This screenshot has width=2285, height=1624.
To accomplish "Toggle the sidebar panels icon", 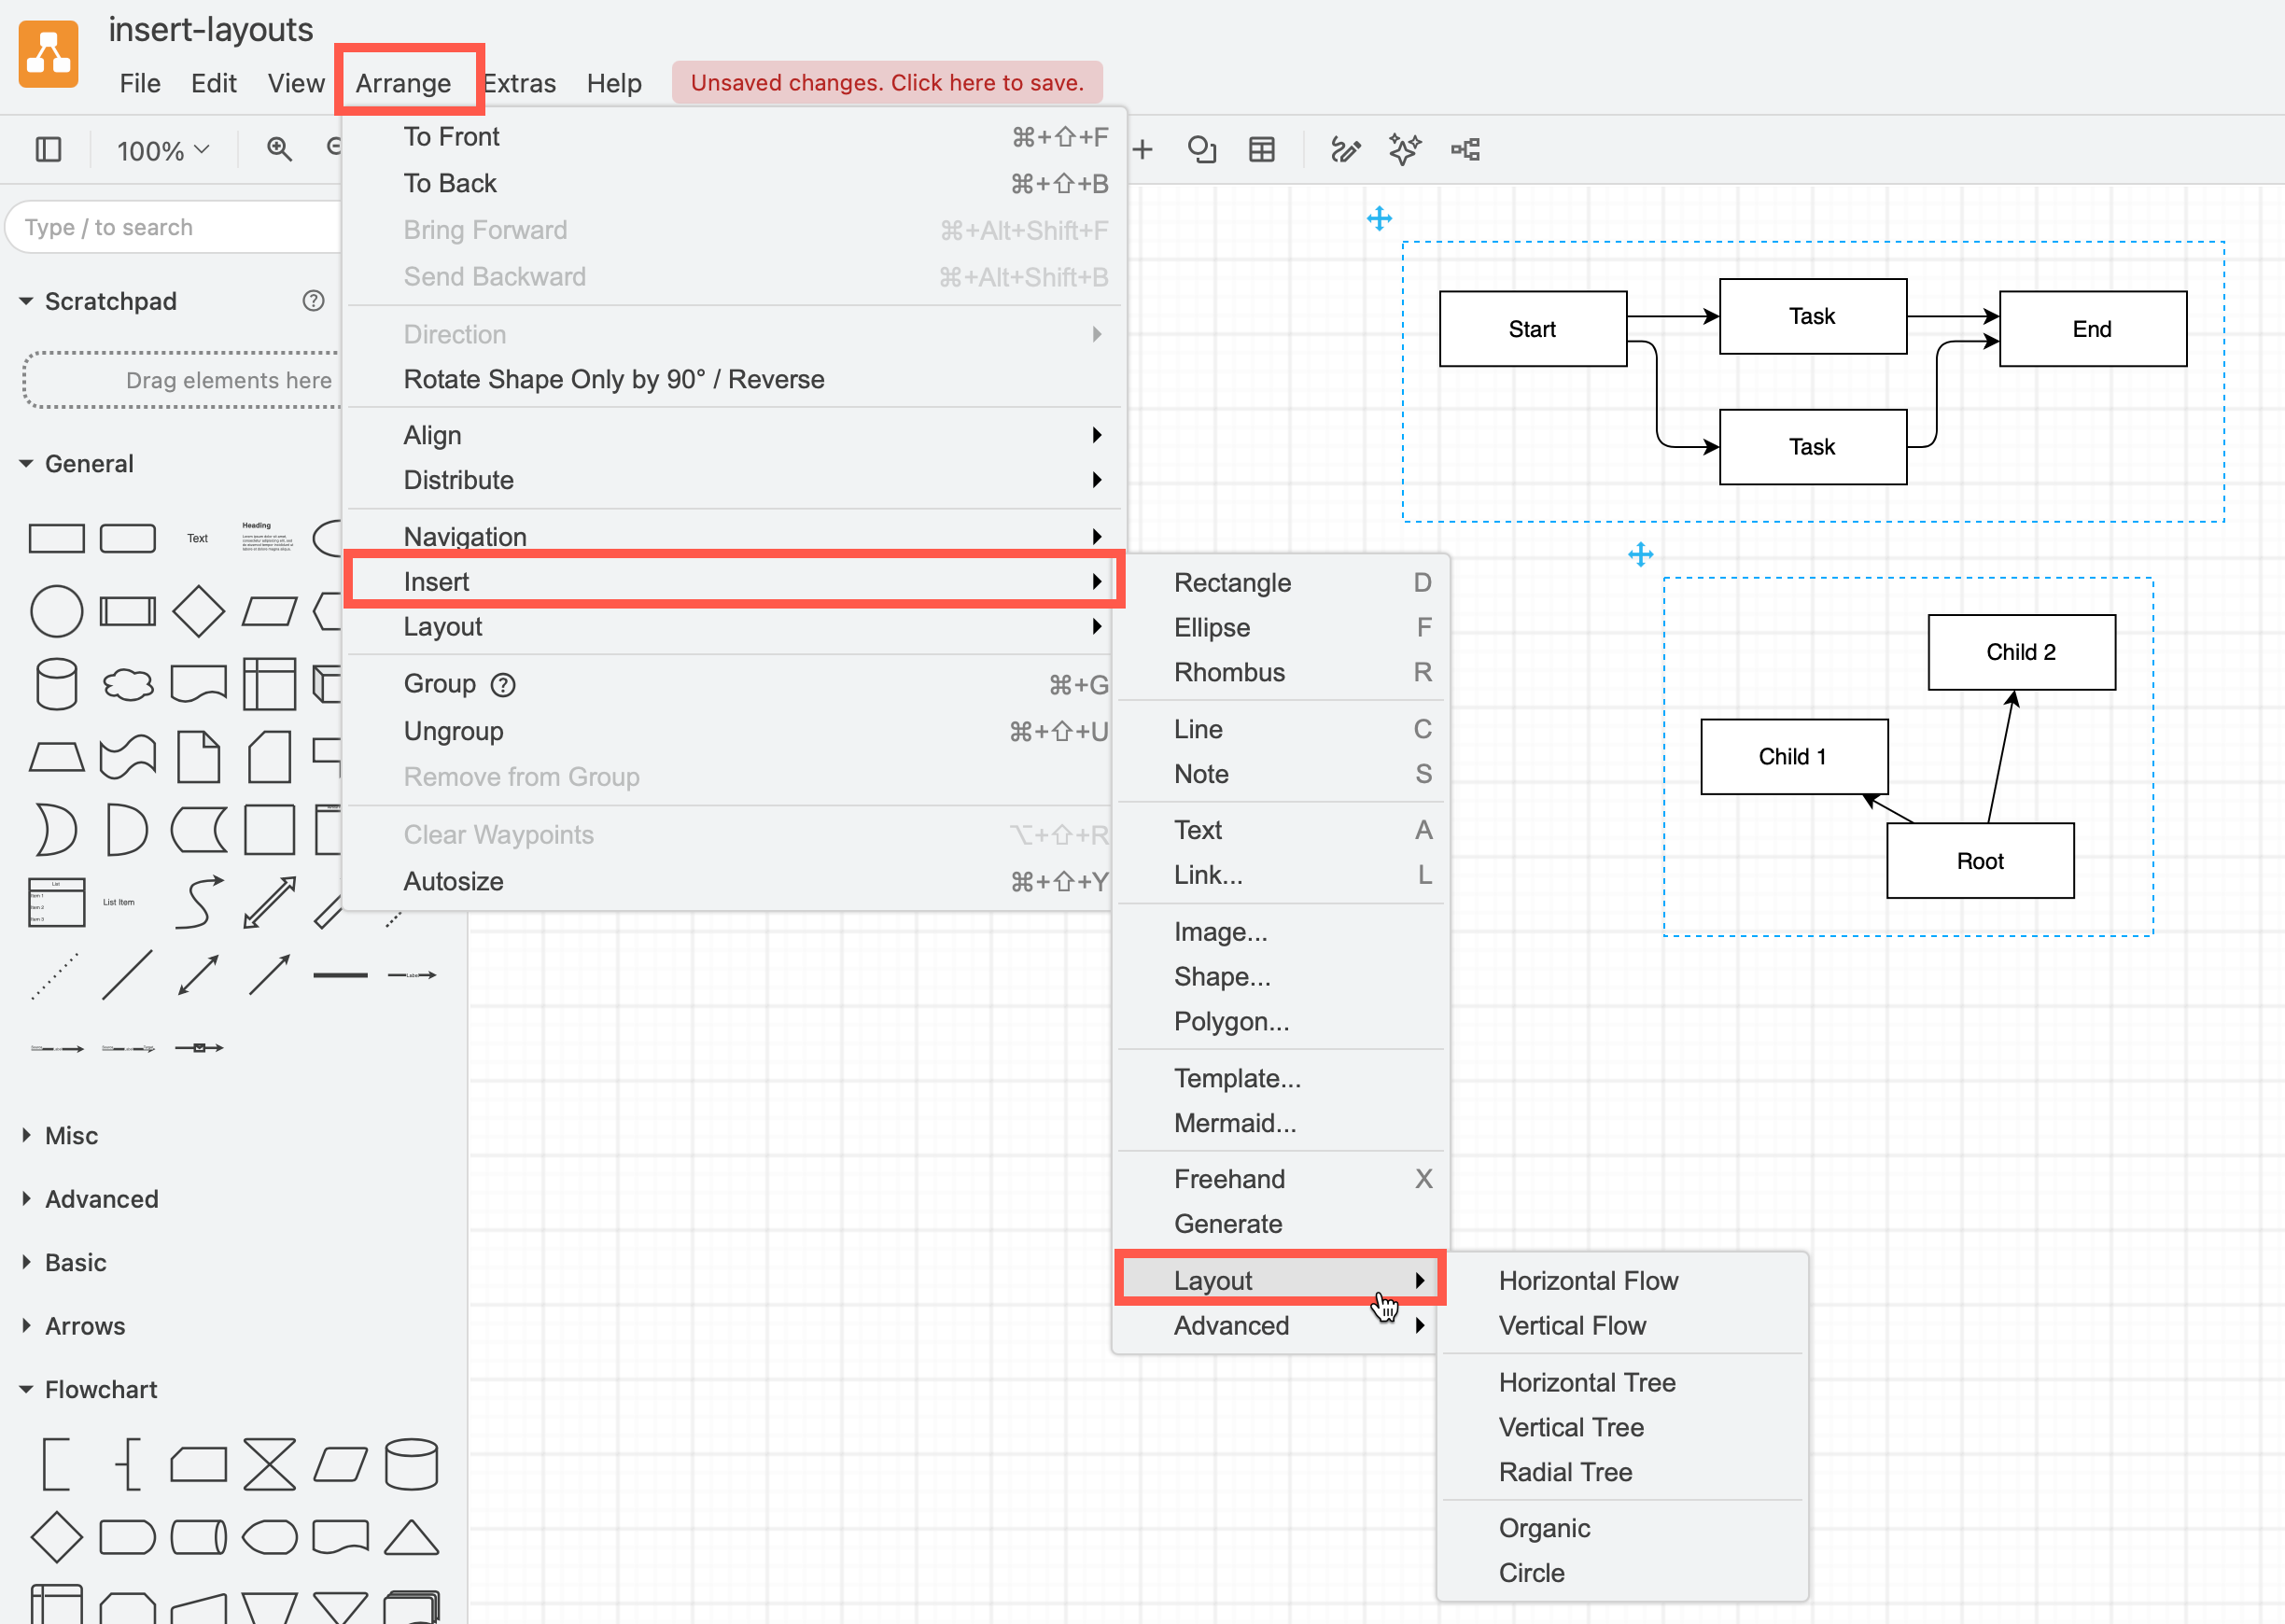I will [x=48, y=150].
